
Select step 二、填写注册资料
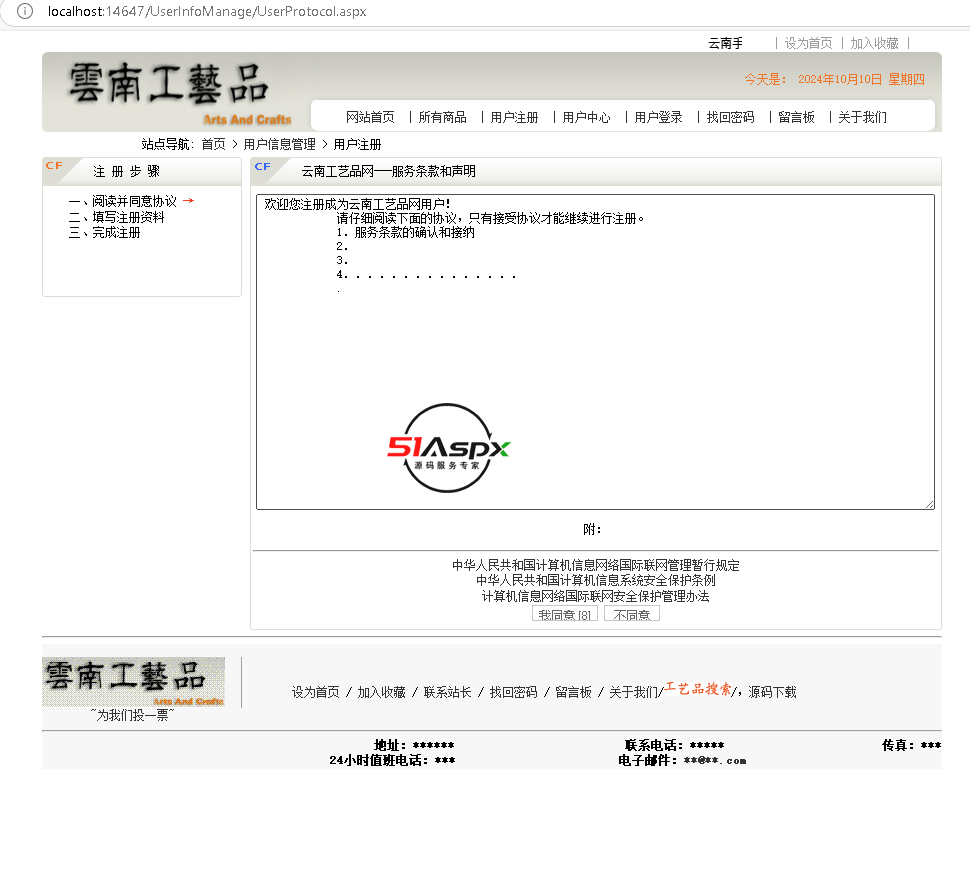116,217
